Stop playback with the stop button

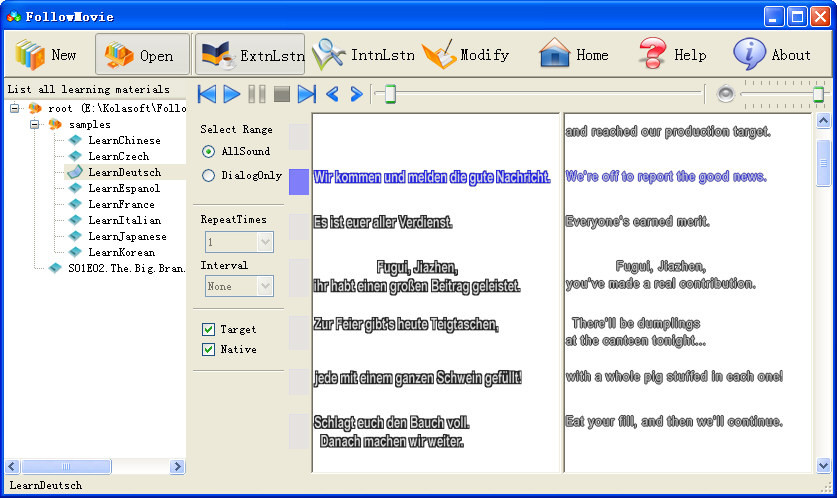[281, 94]
